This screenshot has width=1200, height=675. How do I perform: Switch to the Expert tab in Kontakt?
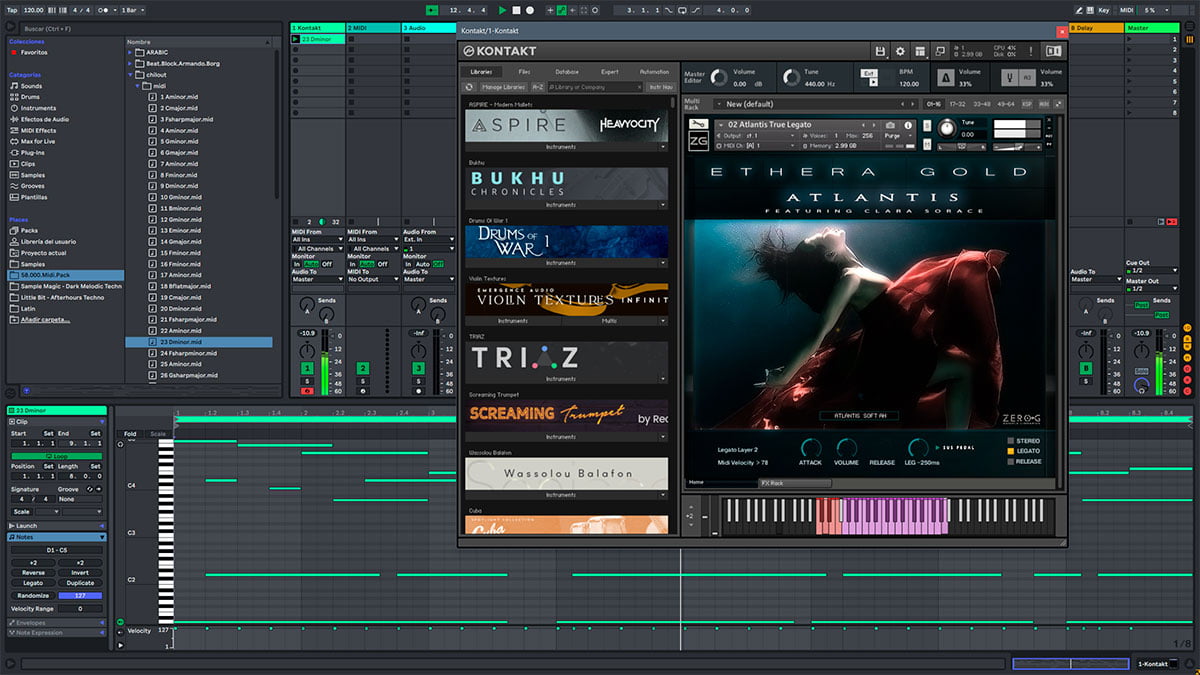(610, 72)
